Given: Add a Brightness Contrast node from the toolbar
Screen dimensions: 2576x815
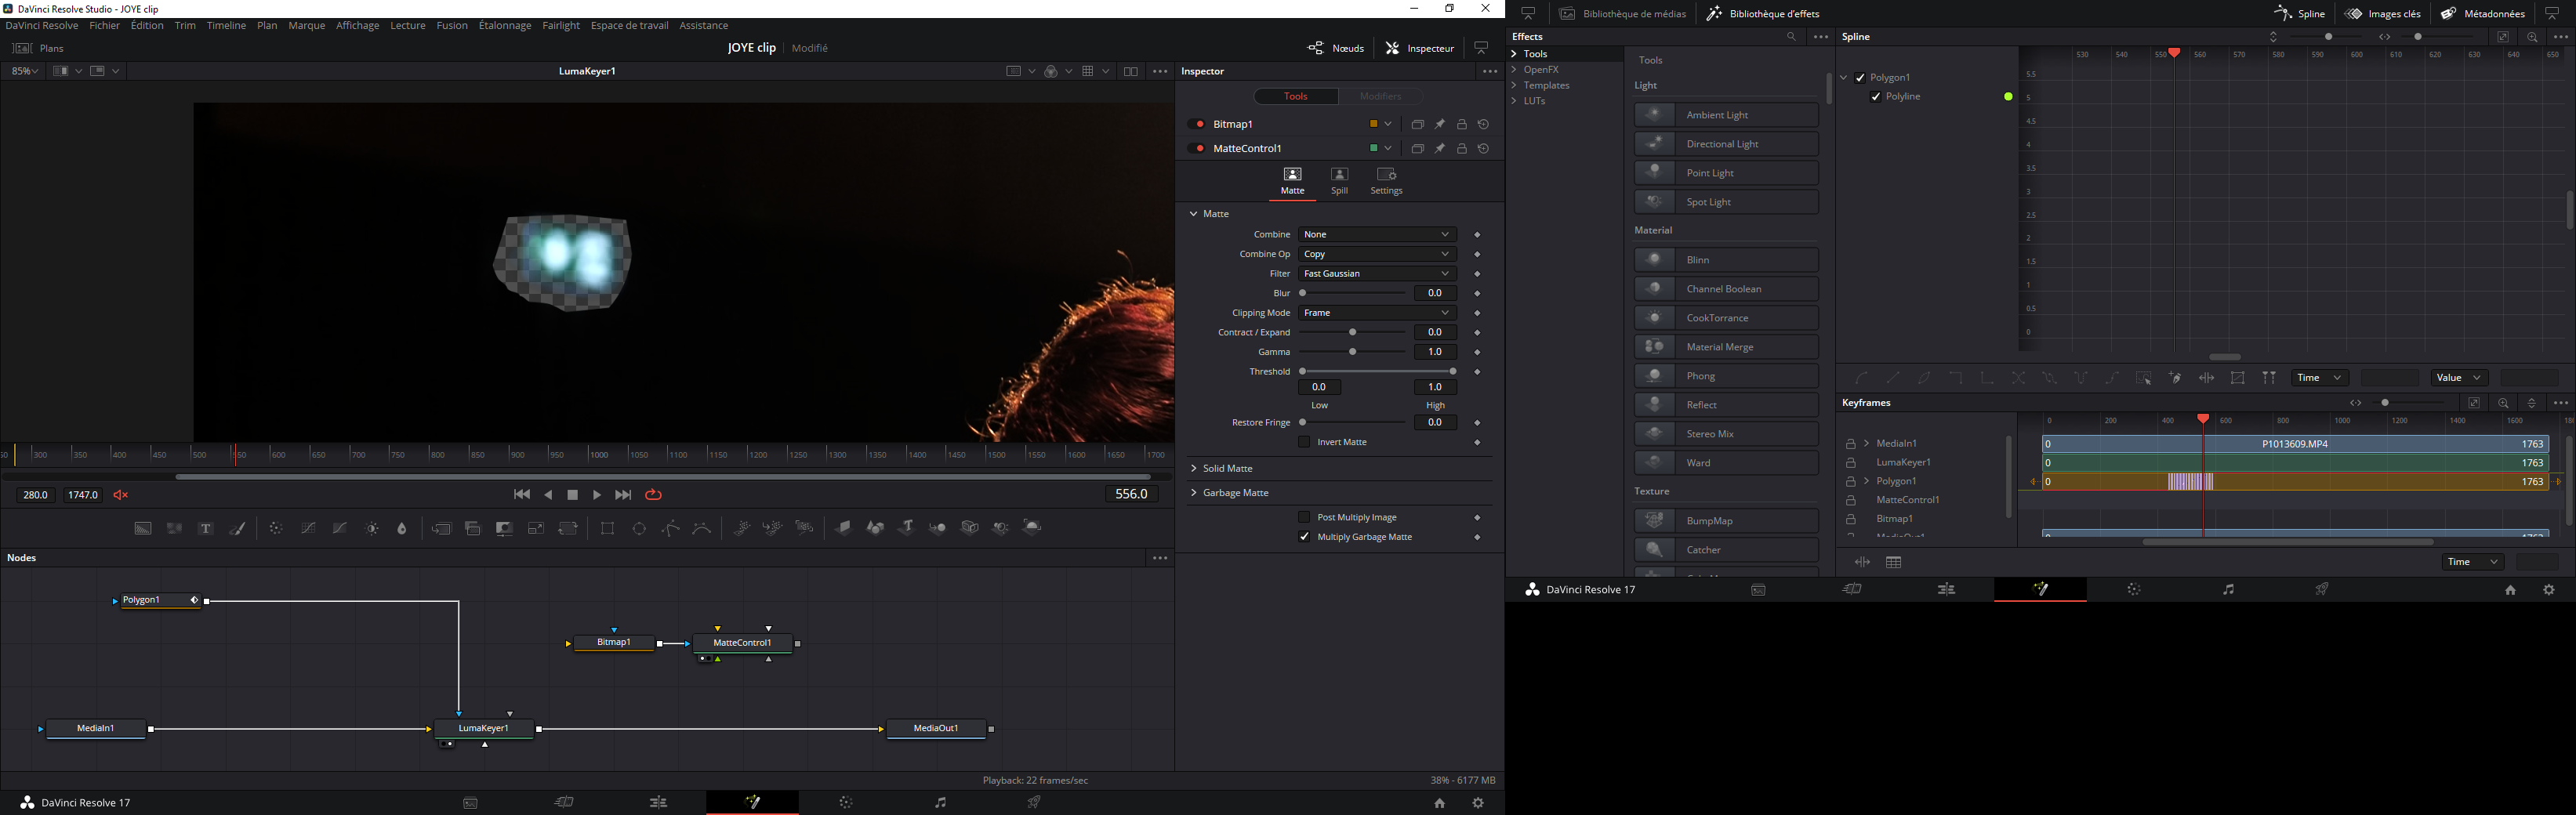Looking at the screenshot, I should (372, 528).
